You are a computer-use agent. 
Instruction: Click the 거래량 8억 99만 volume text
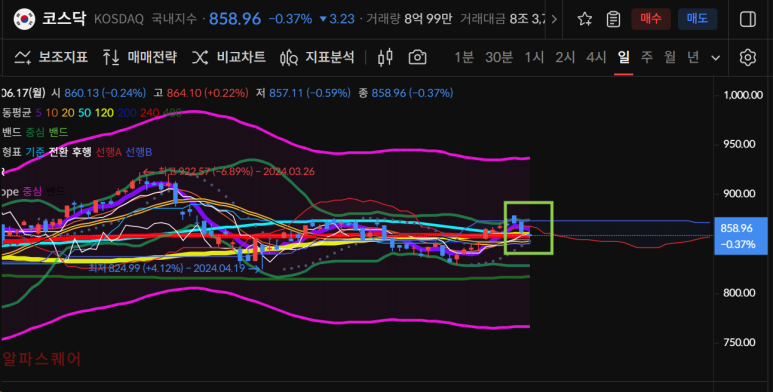tap(409, 19)
